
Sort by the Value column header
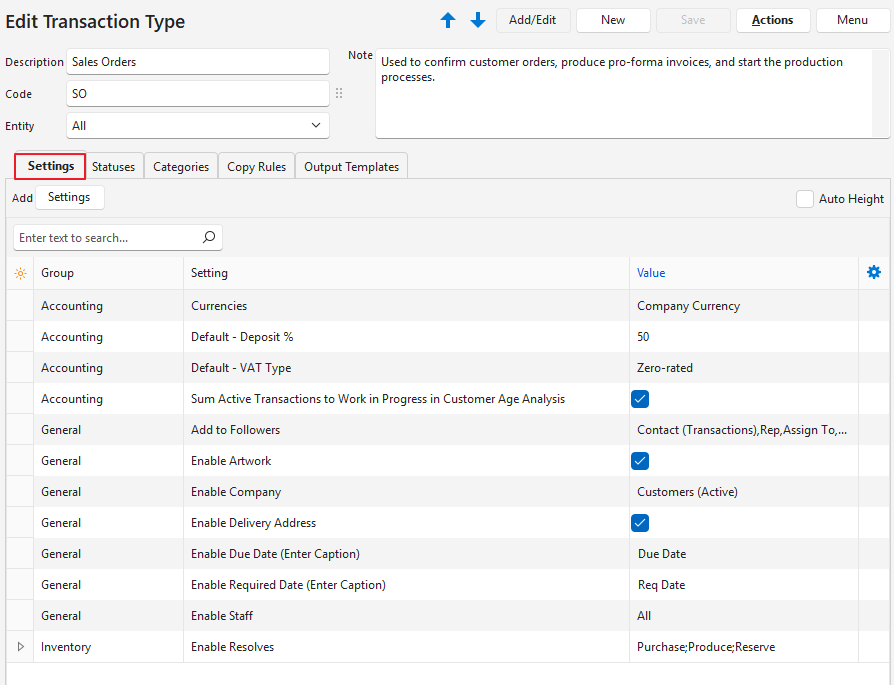651,273
